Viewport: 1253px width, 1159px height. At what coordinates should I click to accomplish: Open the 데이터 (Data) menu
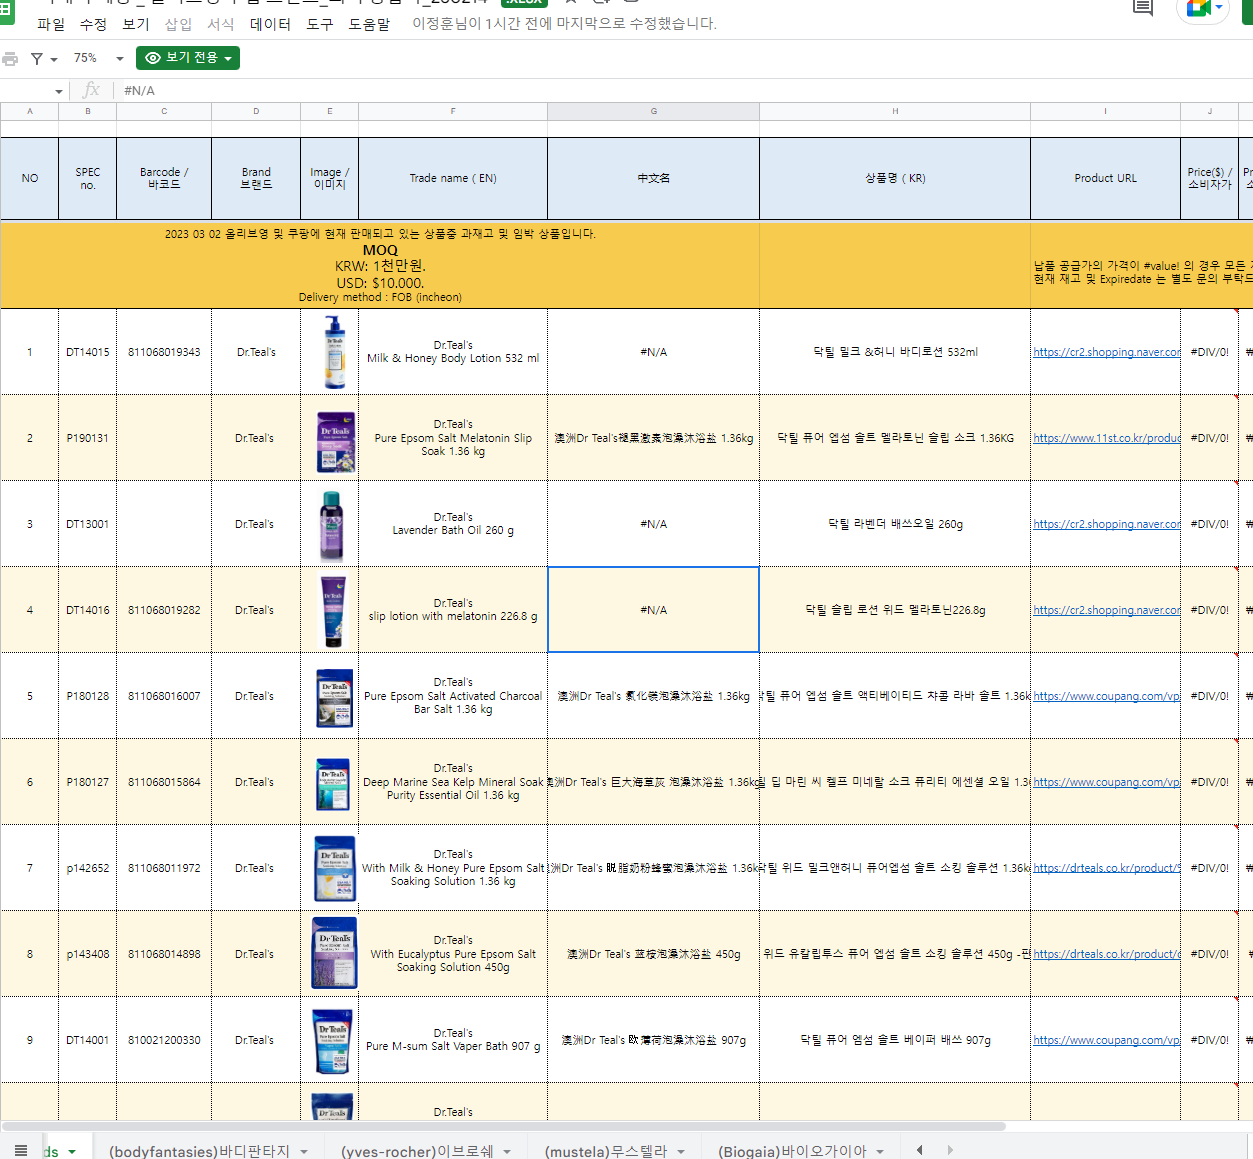pos(270,24)
